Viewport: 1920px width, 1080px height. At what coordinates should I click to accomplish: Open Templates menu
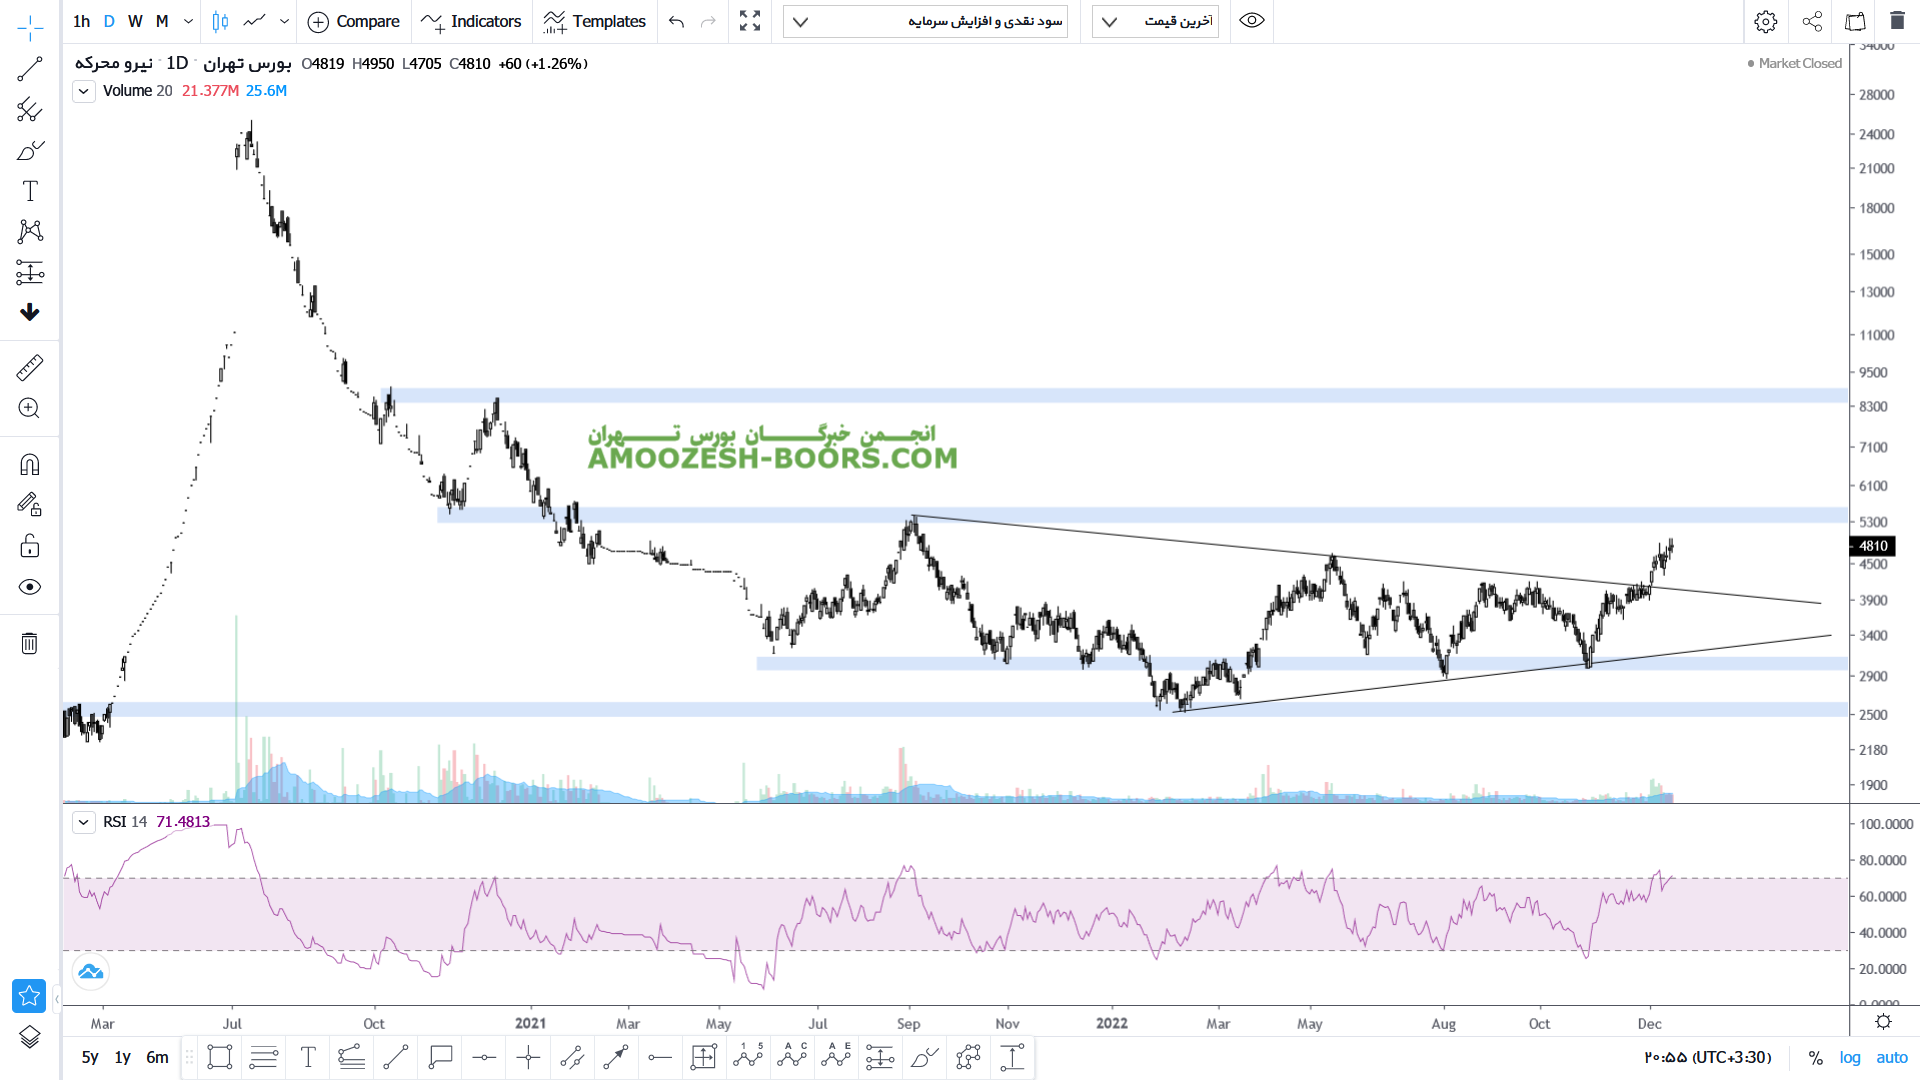[x=595, y=21]
